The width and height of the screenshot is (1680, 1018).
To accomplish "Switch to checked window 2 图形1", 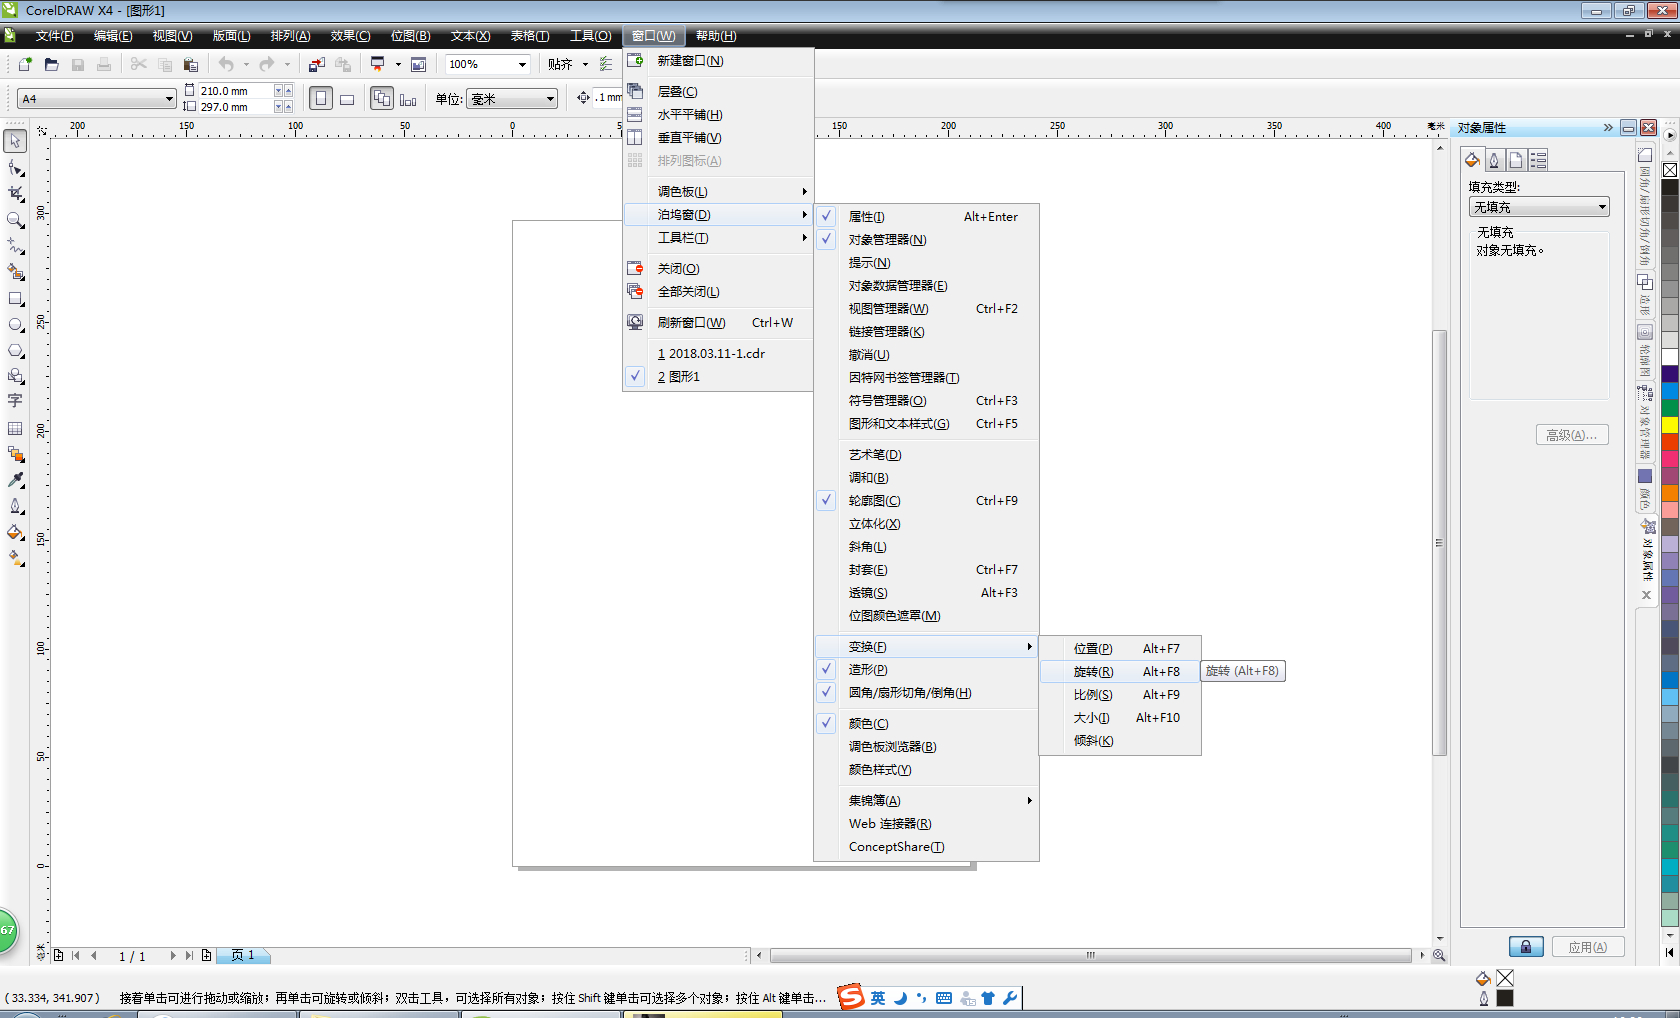I will [x=718, y=376].
